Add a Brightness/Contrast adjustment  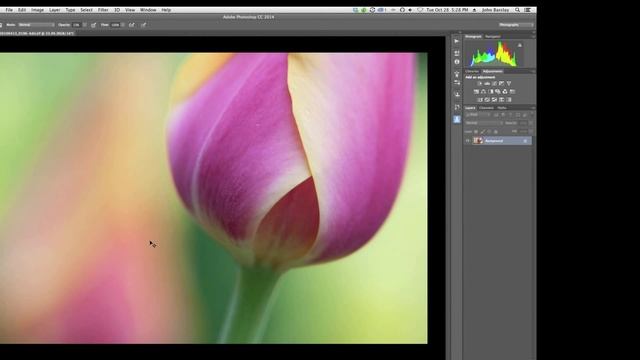pos(480,84)
